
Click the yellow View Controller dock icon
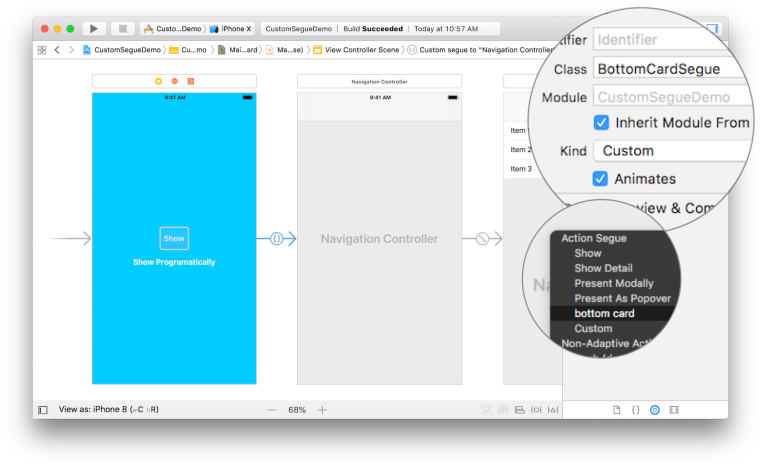[158, 81]
